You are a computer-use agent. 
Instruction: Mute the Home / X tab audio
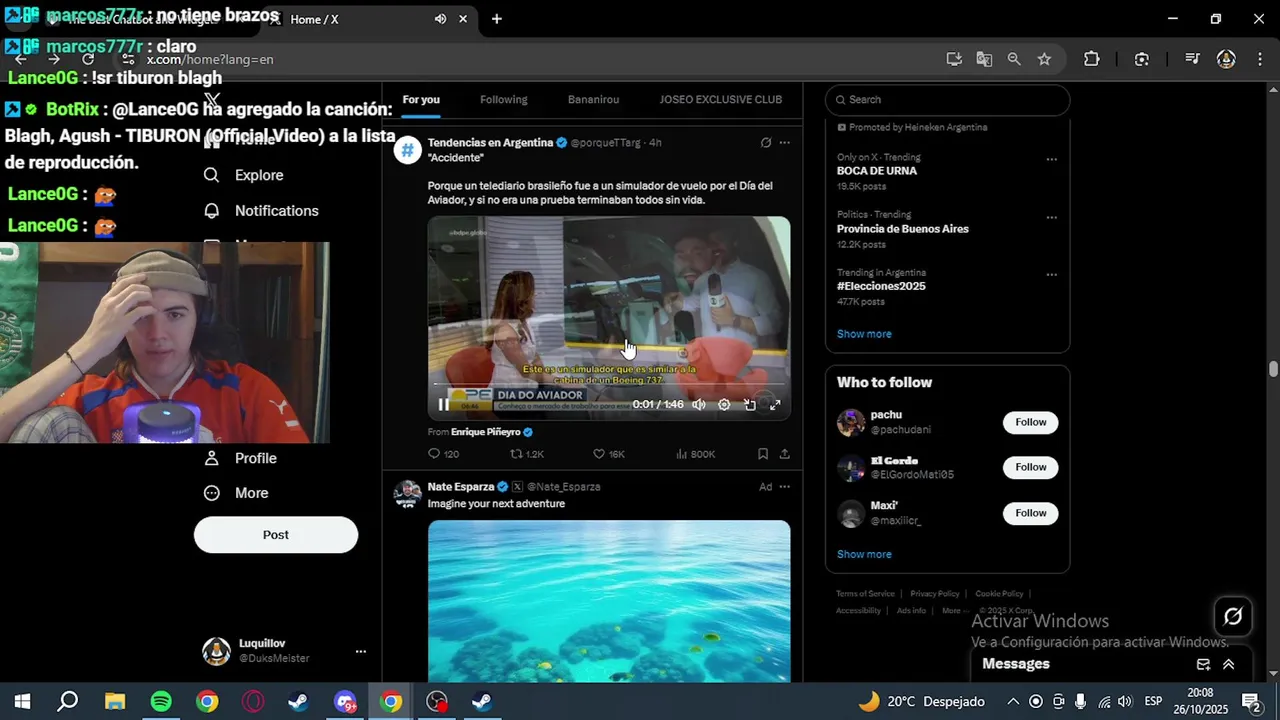point(440,19)
